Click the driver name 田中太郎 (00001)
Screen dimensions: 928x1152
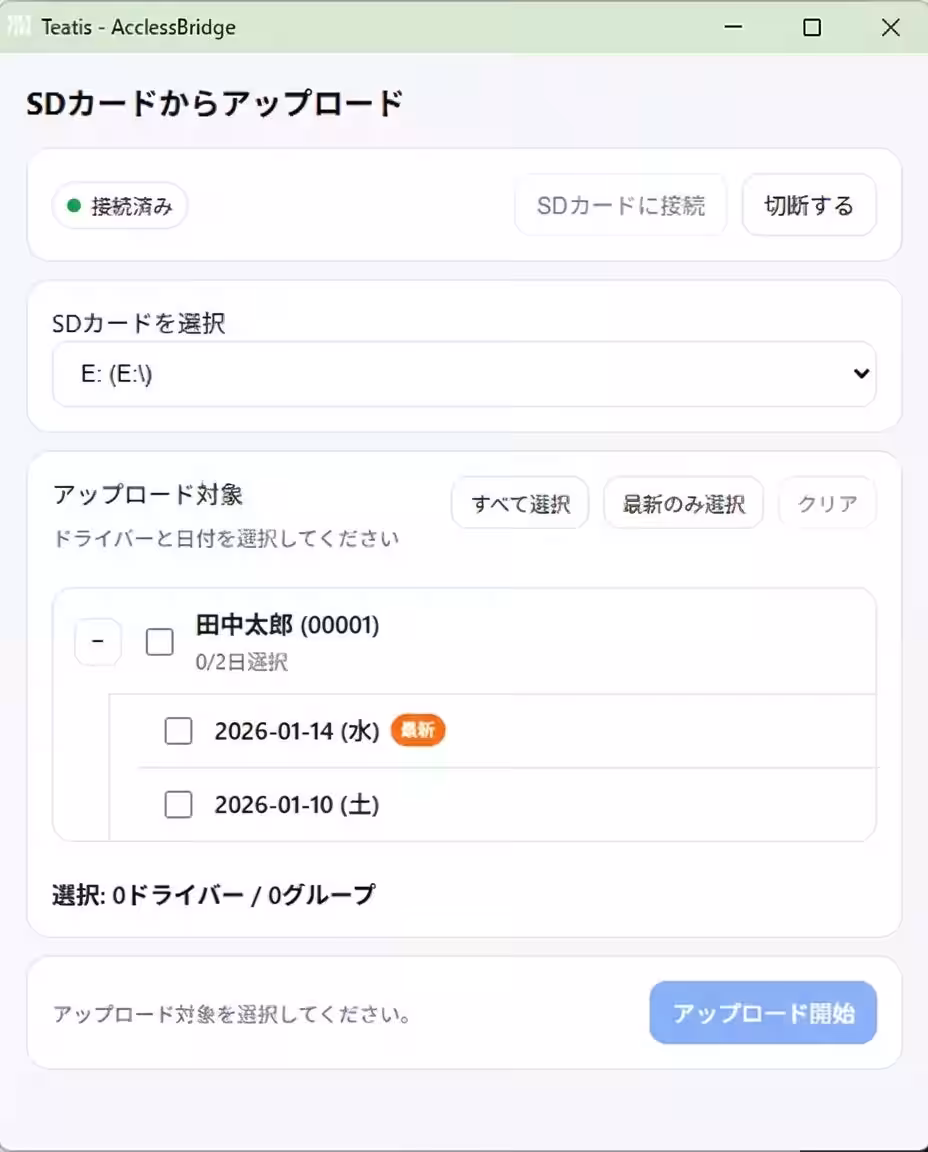[285, 625]
